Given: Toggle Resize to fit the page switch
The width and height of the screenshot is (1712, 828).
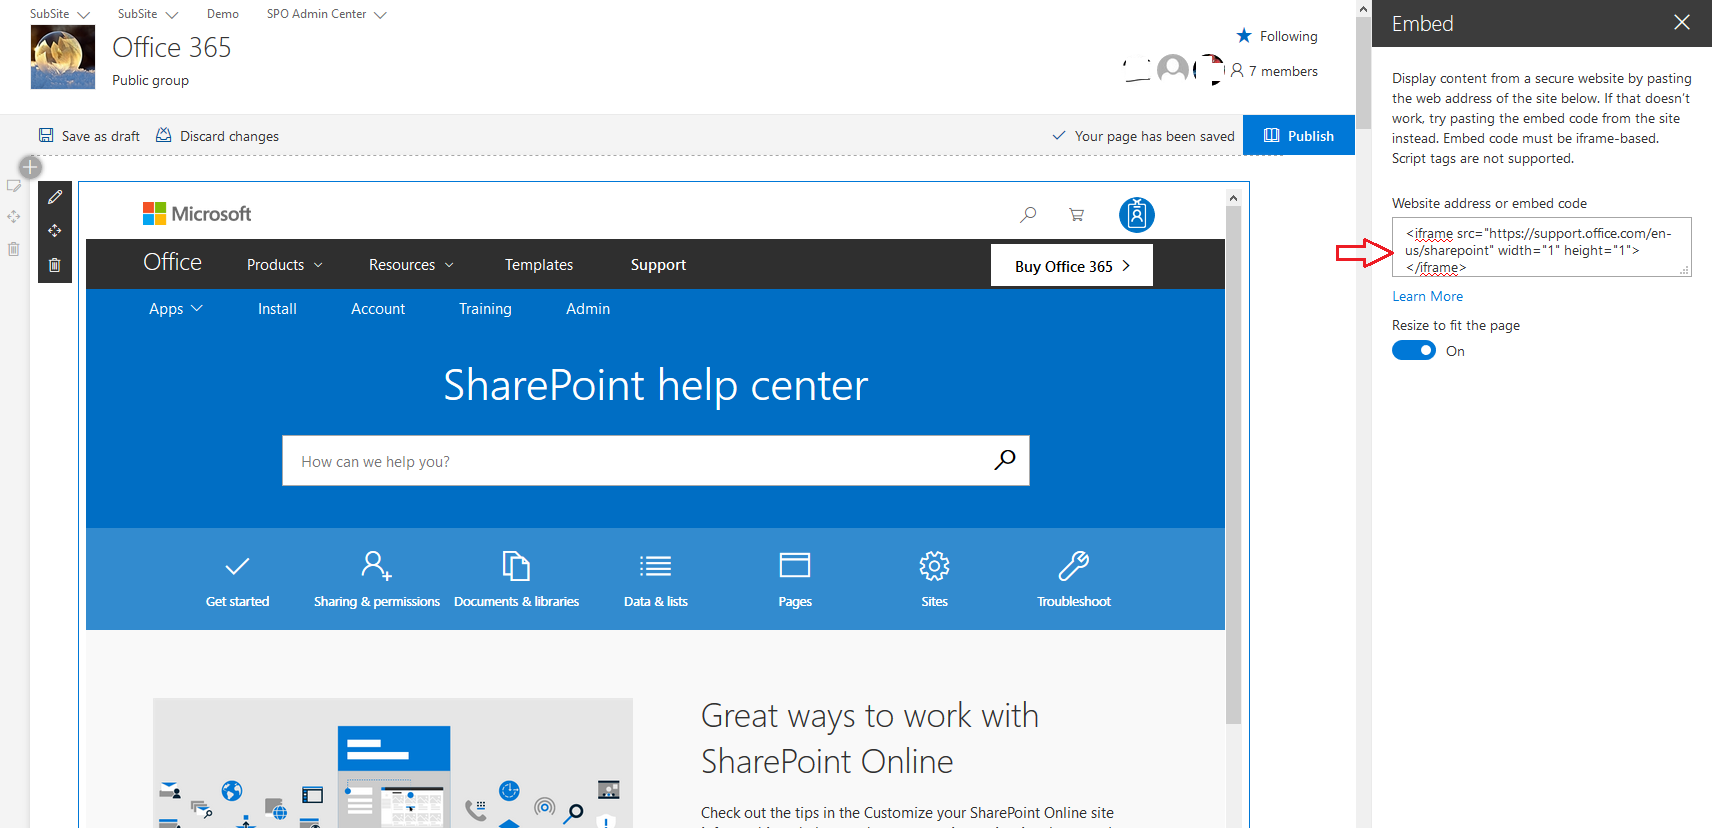Looking at the screenshot, I should point(1414,350).
